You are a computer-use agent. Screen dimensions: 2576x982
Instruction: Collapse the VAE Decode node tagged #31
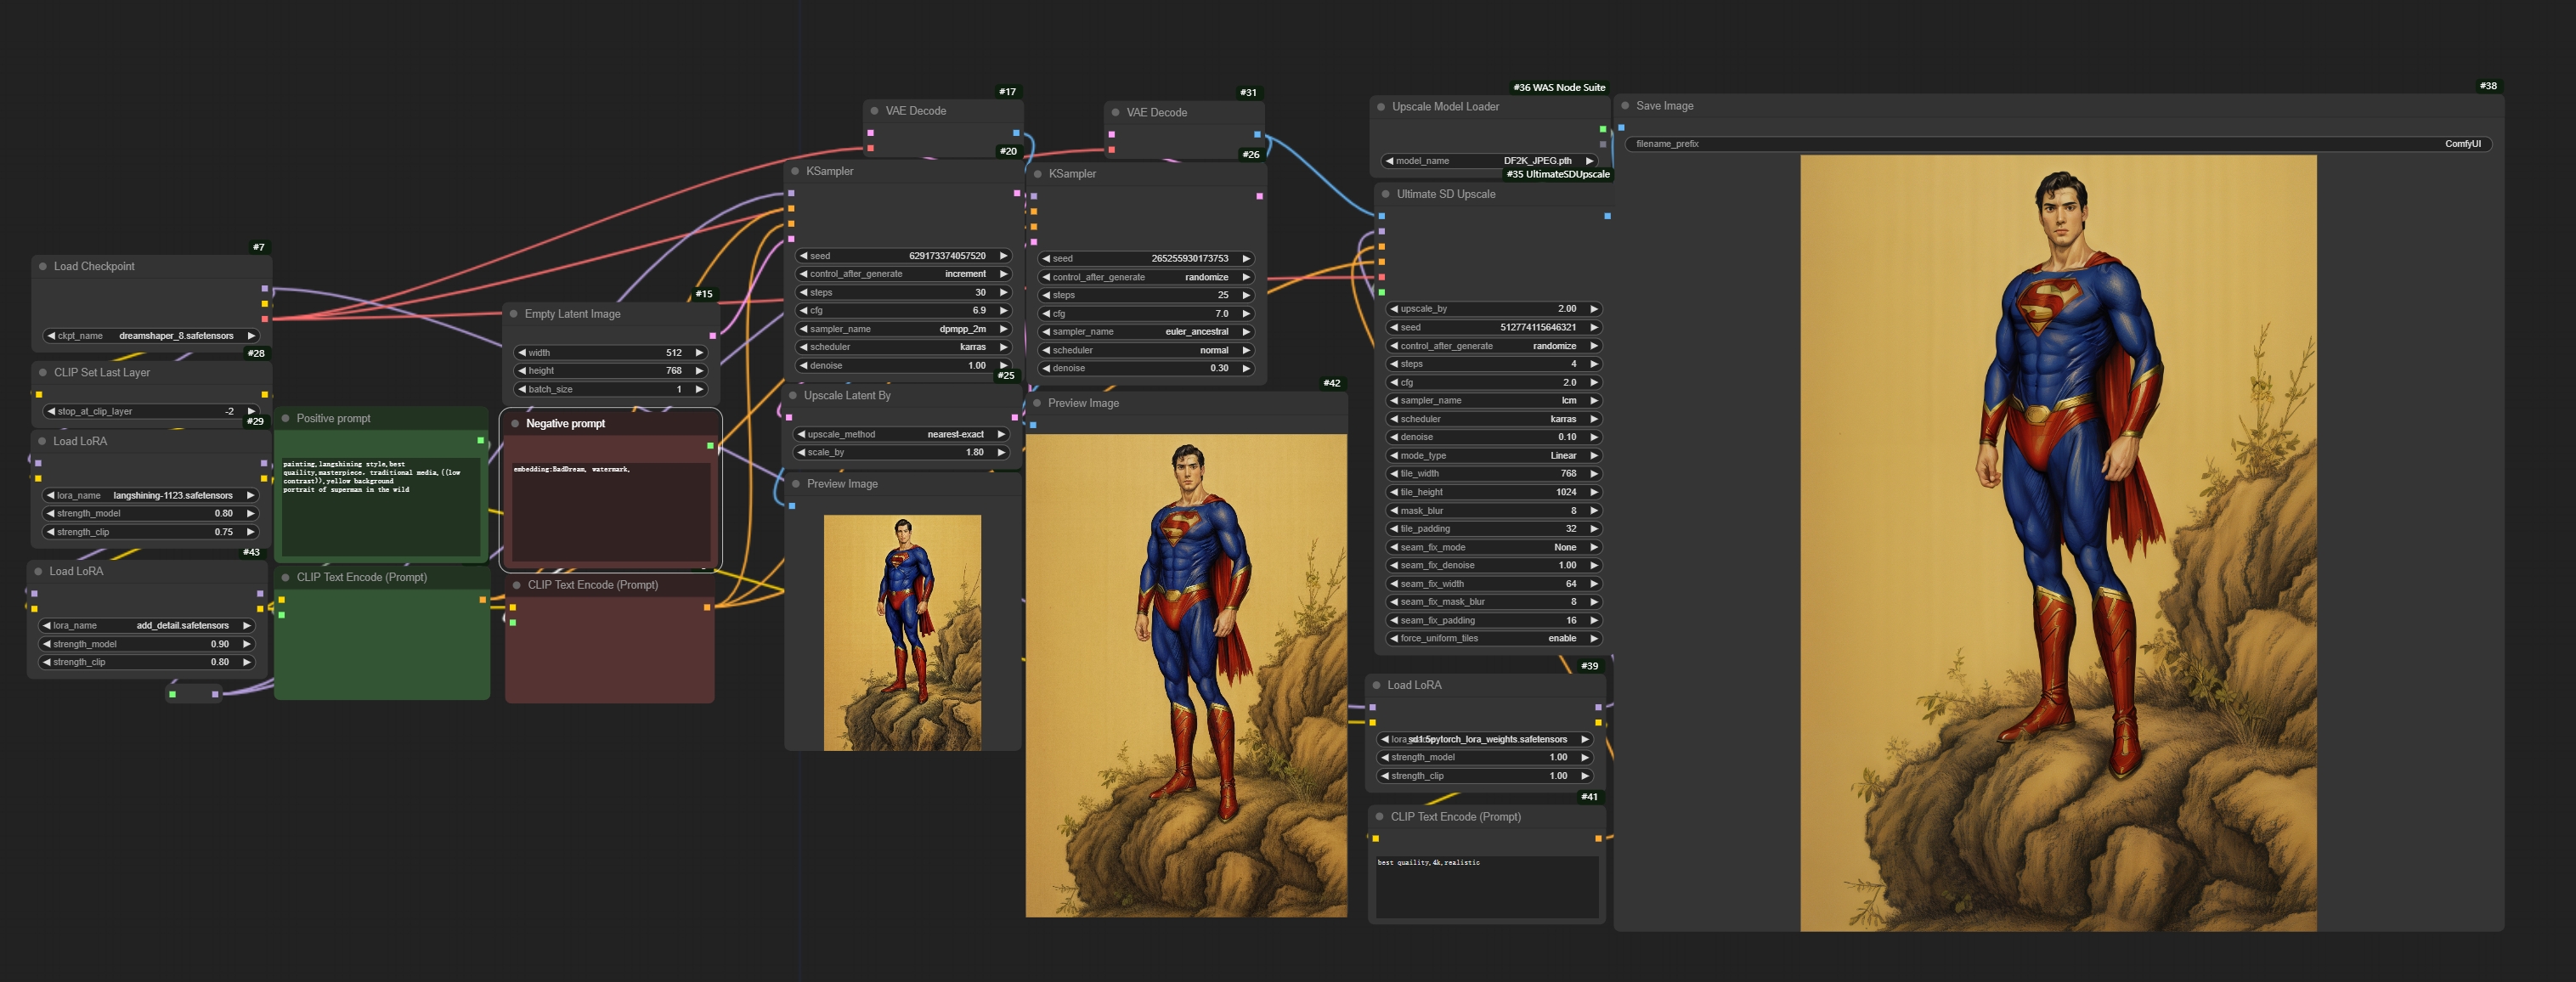pyautogui.click(x=1116, y=112)
